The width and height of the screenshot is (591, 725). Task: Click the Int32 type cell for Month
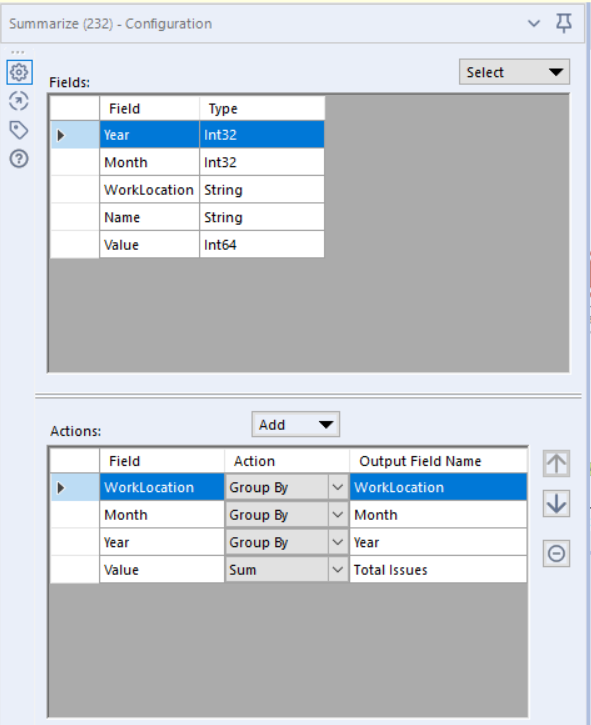click(262, 162)
